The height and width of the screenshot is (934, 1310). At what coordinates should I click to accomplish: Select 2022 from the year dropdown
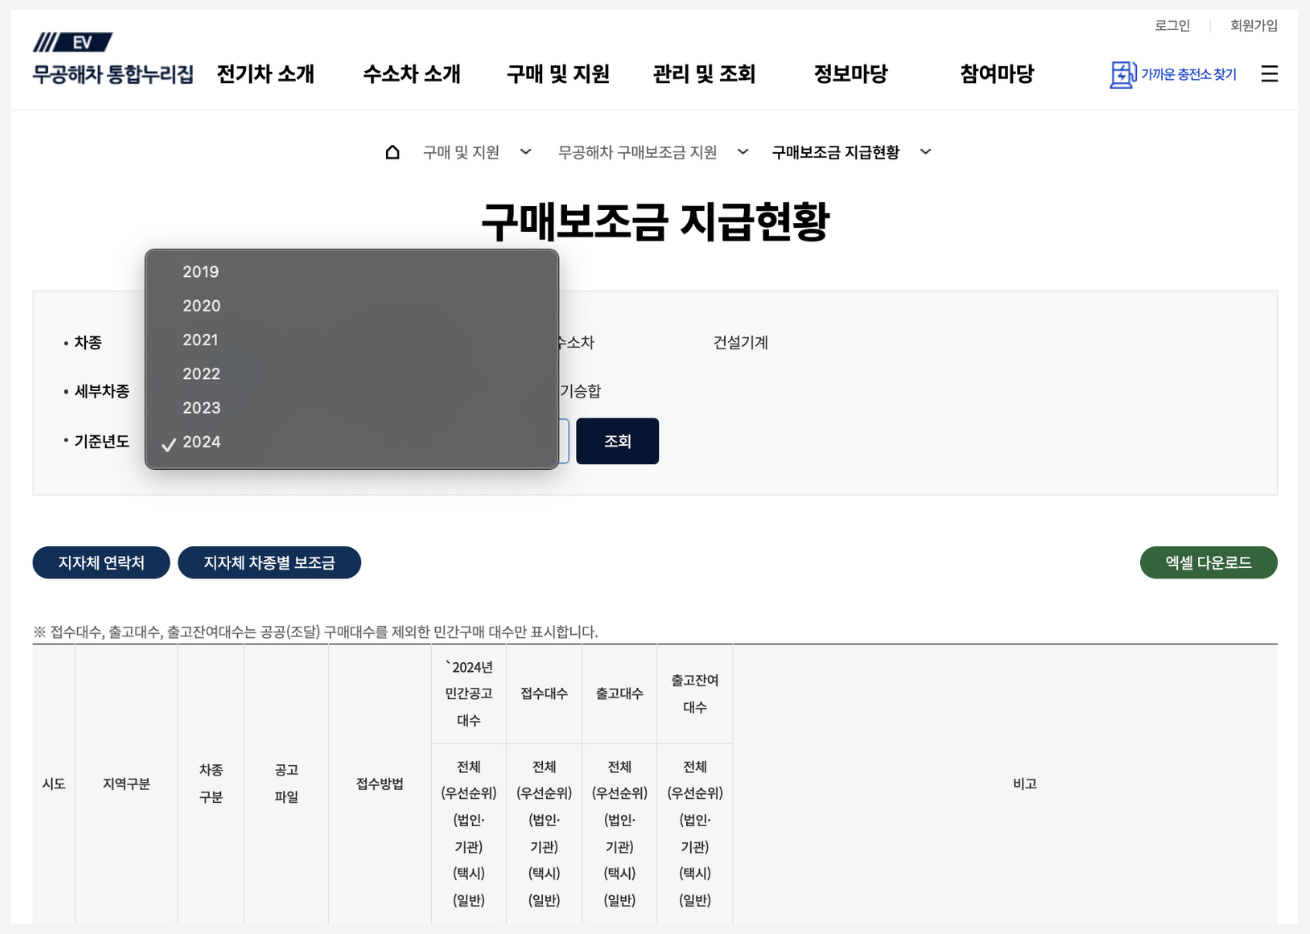pyautogui.click(x=200, y=373)
